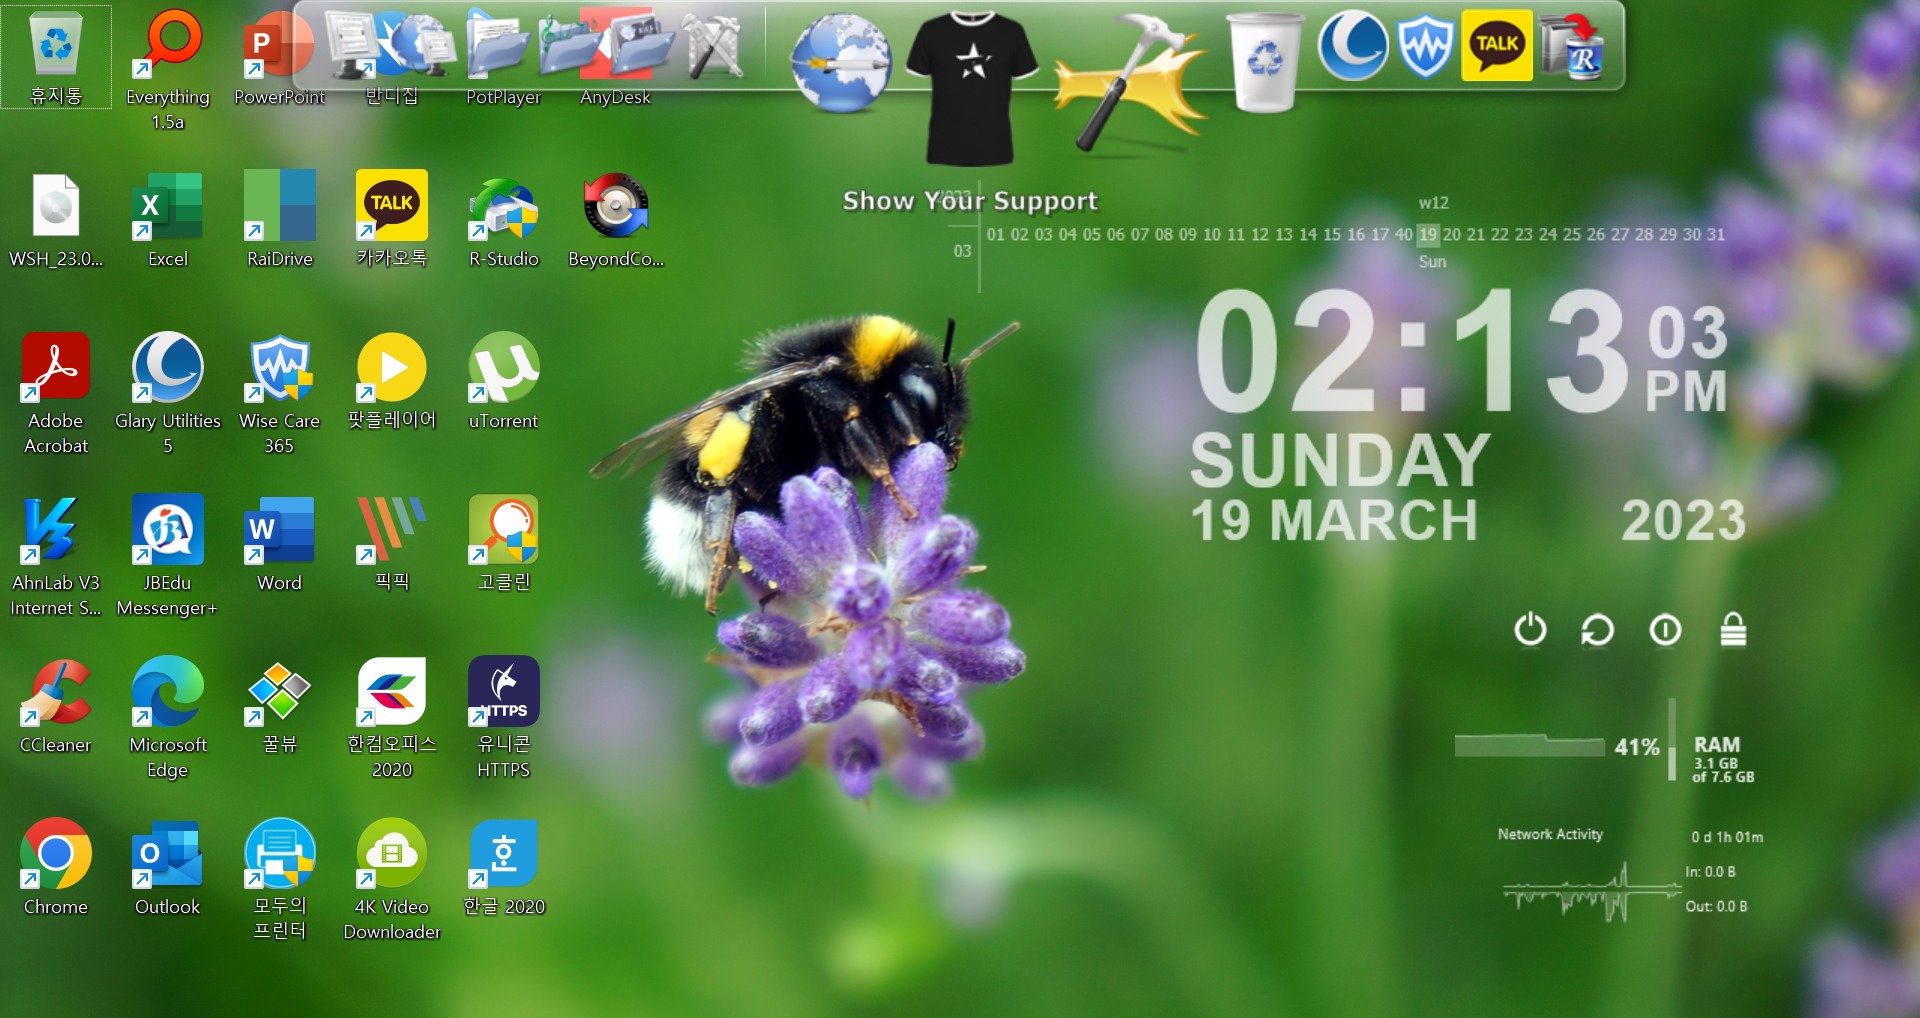Select day 01 in the calendar strip
The width and height of the screenshot is (1920, 1018).
coord(996,235)
